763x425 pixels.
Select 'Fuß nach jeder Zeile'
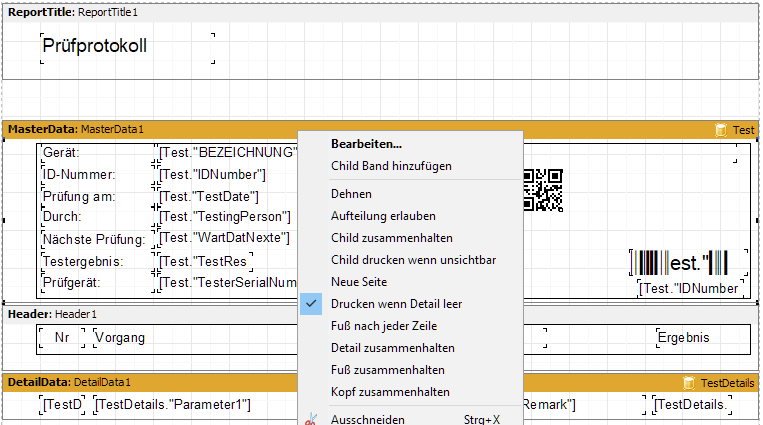(x=384, y=326)
